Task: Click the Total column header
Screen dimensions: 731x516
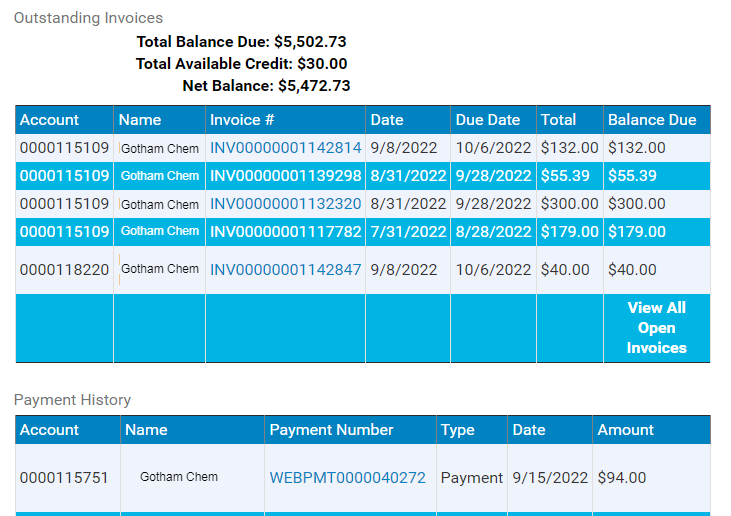Action: coord(558,120)
